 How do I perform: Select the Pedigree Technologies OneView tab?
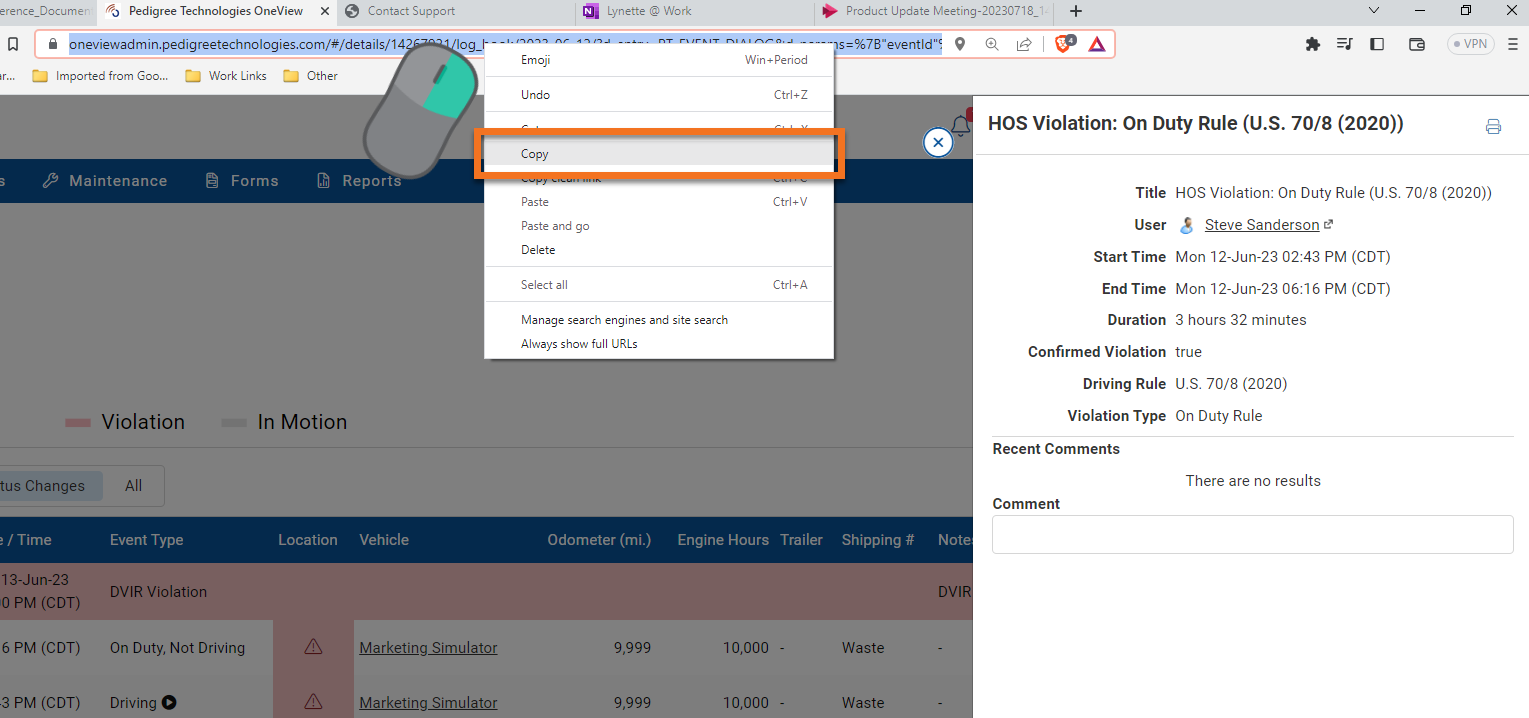coord(215,11)
